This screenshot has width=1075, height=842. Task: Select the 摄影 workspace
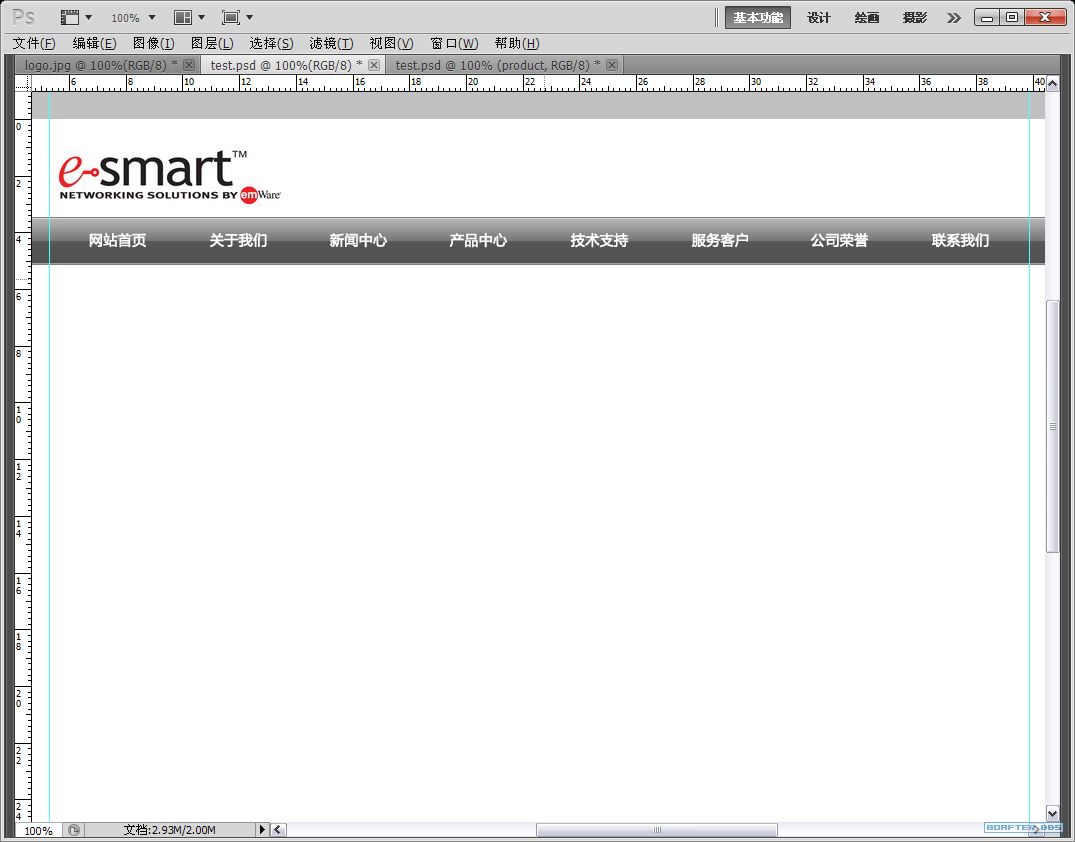pos(915,18)
